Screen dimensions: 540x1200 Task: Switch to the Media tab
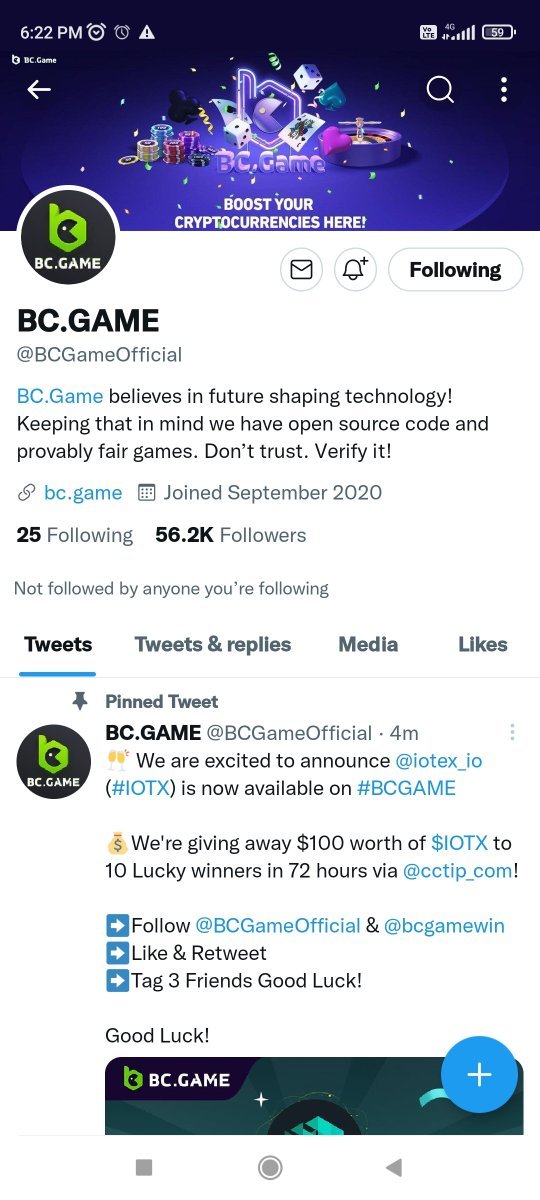tap(368, 645)
